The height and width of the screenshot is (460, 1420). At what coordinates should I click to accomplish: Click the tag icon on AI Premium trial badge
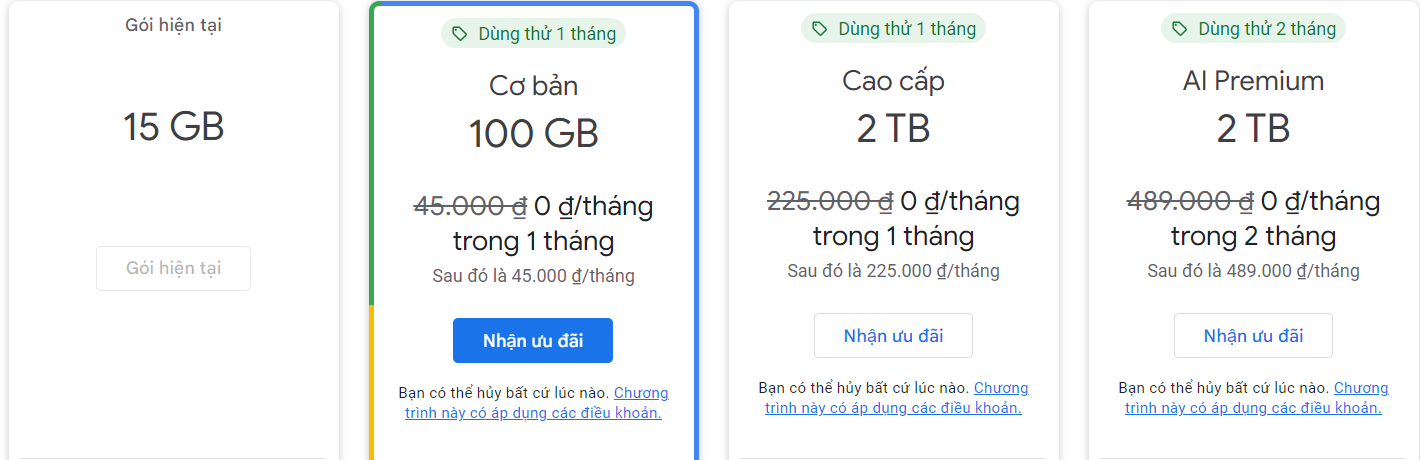[1180, 29]
